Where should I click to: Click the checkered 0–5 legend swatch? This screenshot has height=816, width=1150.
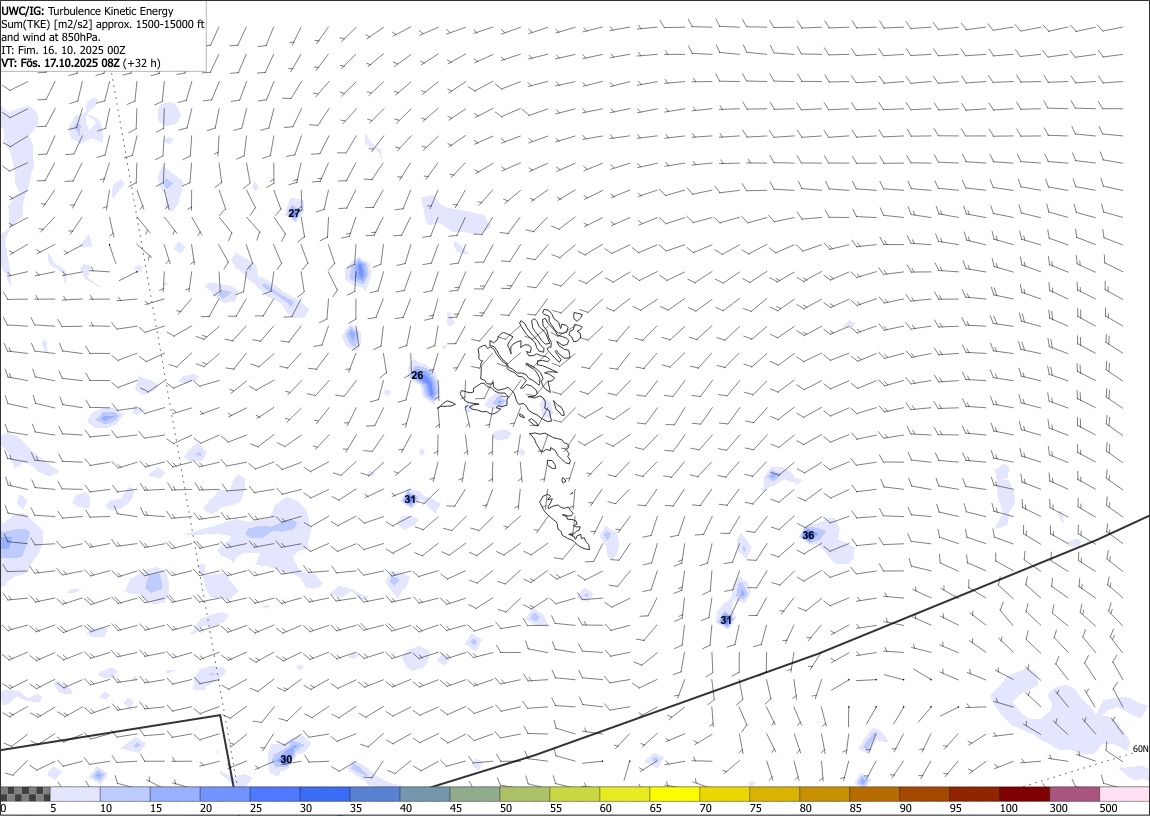click(26, 794)
